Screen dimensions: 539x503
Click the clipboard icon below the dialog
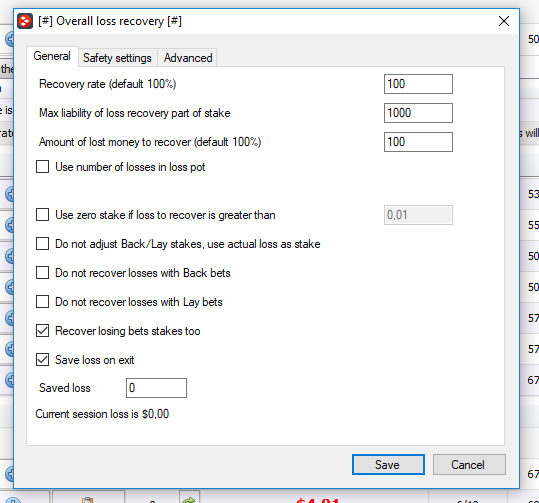(88, 500)
